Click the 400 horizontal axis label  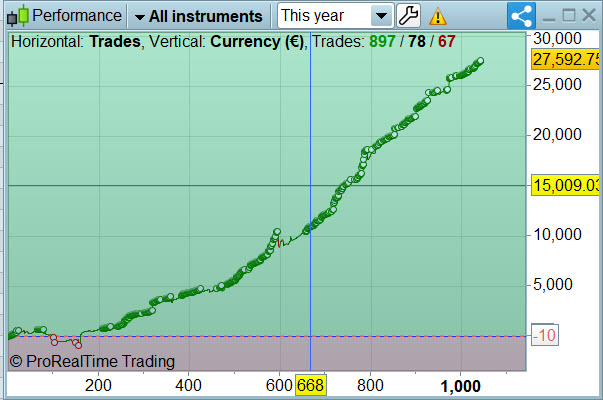click(x=188, y=385)
